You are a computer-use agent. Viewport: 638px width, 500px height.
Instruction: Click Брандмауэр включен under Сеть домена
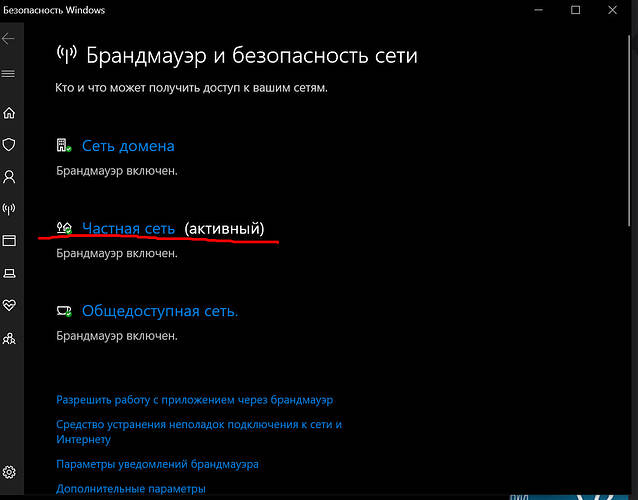117,171
